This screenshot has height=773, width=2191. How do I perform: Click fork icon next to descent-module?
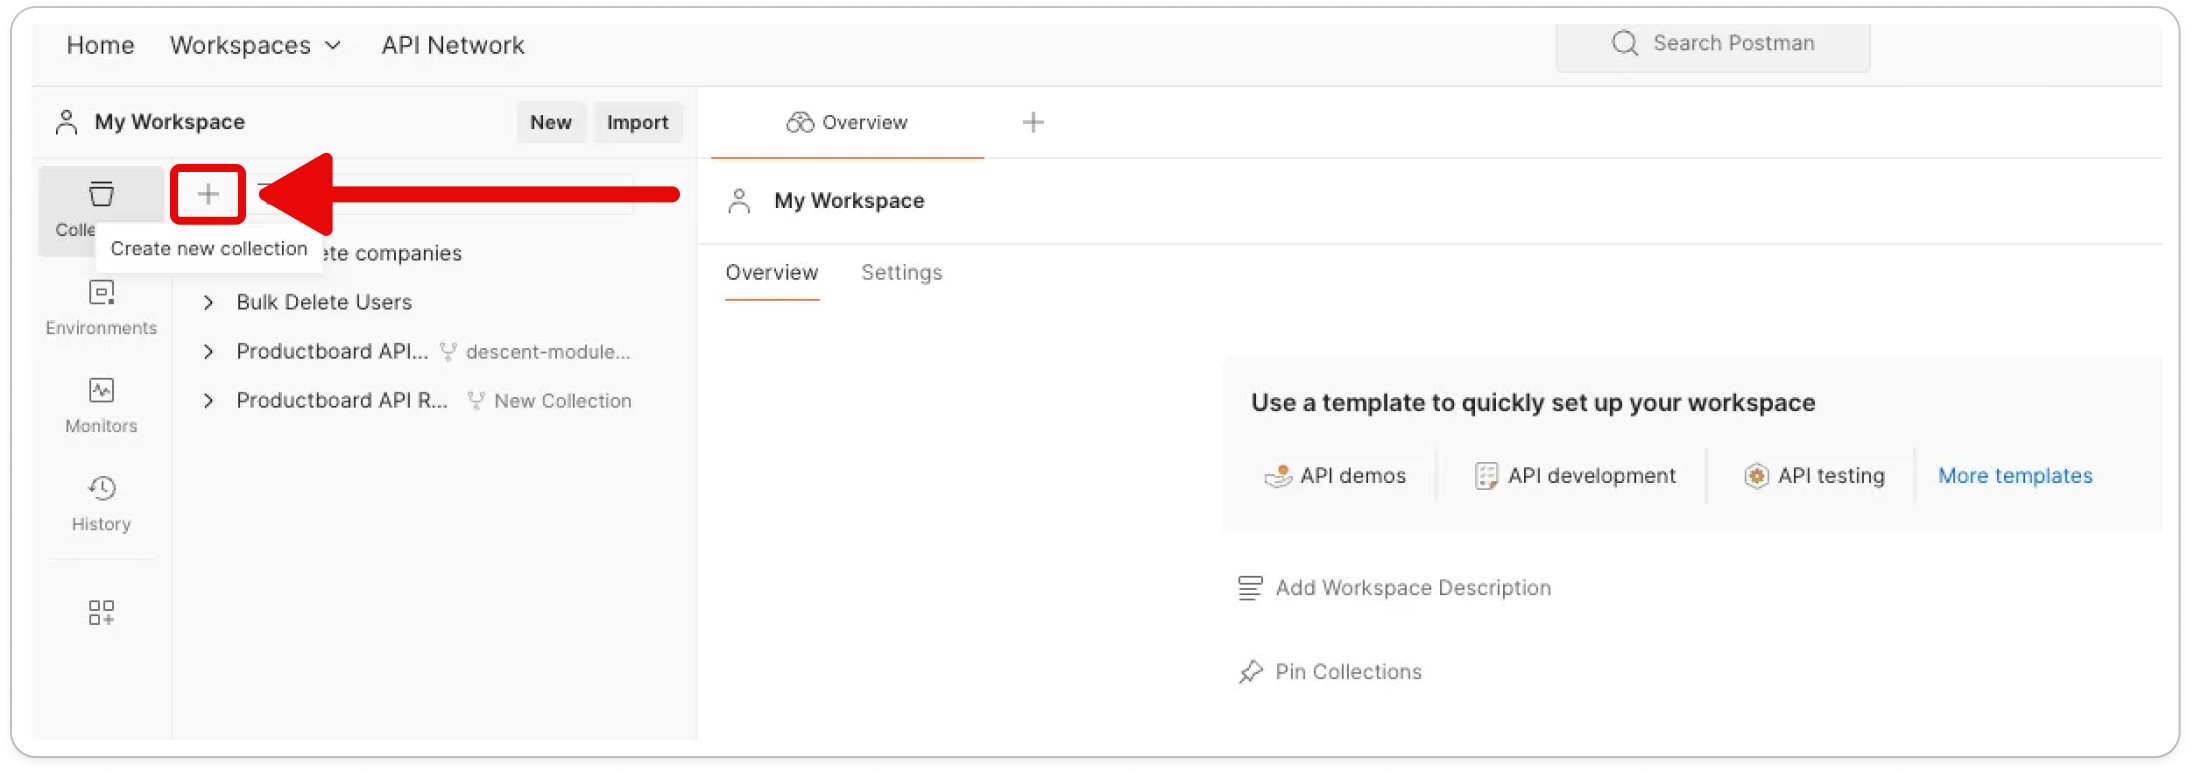point(448,352)
